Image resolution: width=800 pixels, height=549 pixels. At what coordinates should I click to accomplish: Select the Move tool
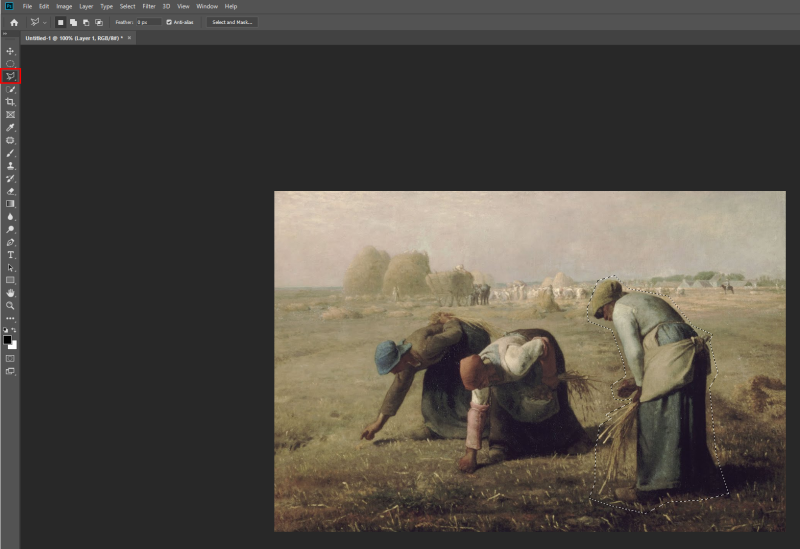point(10,51)
